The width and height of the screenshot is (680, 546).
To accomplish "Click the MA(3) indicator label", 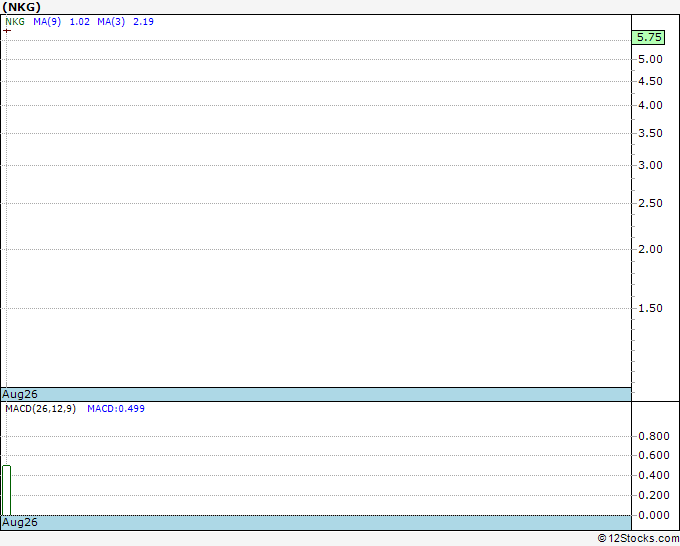I will click(x=111, y=22).
